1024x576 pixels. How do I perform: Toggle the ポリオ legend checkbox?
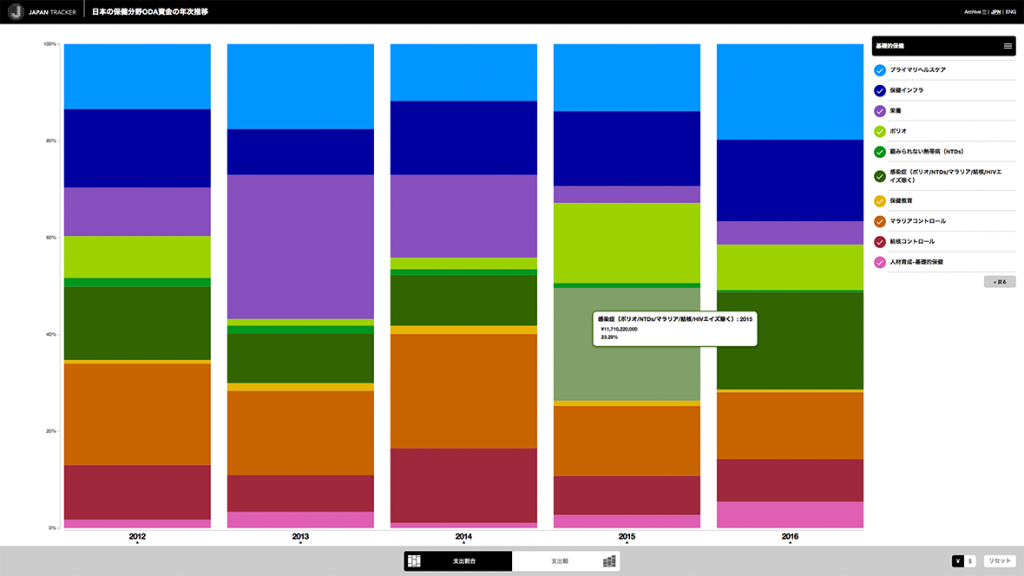[880, 131]
